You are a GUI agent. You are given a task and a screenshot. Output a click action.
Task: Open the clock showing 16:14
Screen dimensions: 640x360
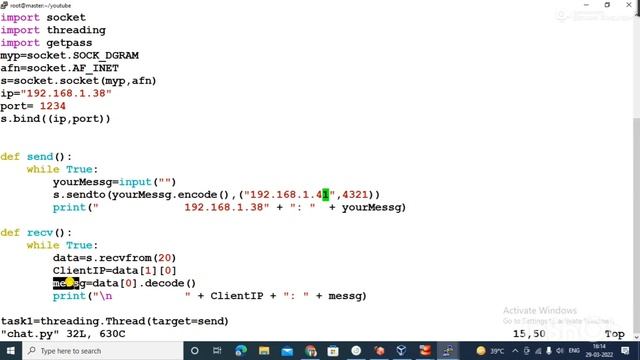pyautogui.click(x=599, y=351)
